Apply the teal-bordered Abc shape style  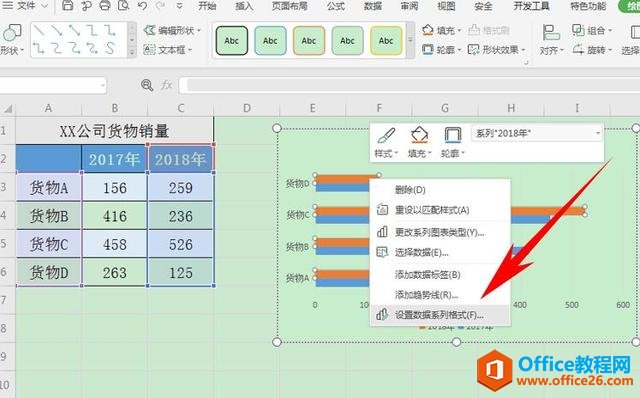270,40
